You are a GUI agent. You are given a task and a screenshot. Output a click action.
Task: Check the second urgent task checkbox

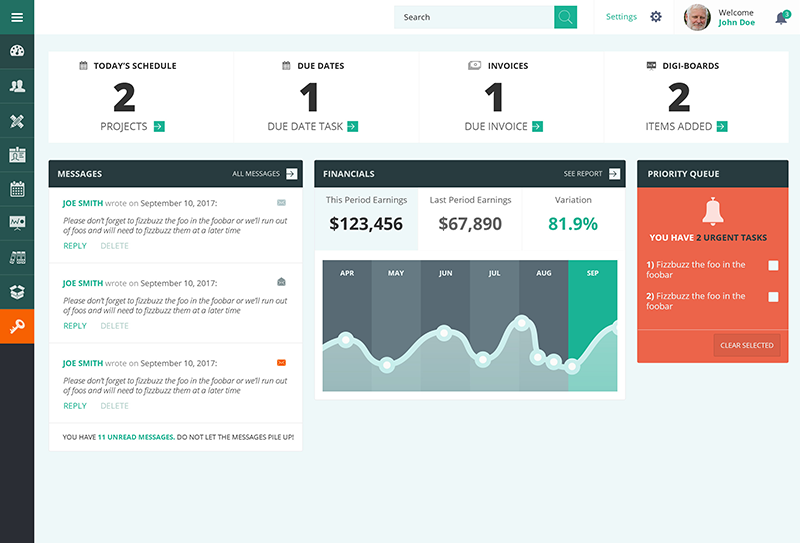tap(773, 297)
